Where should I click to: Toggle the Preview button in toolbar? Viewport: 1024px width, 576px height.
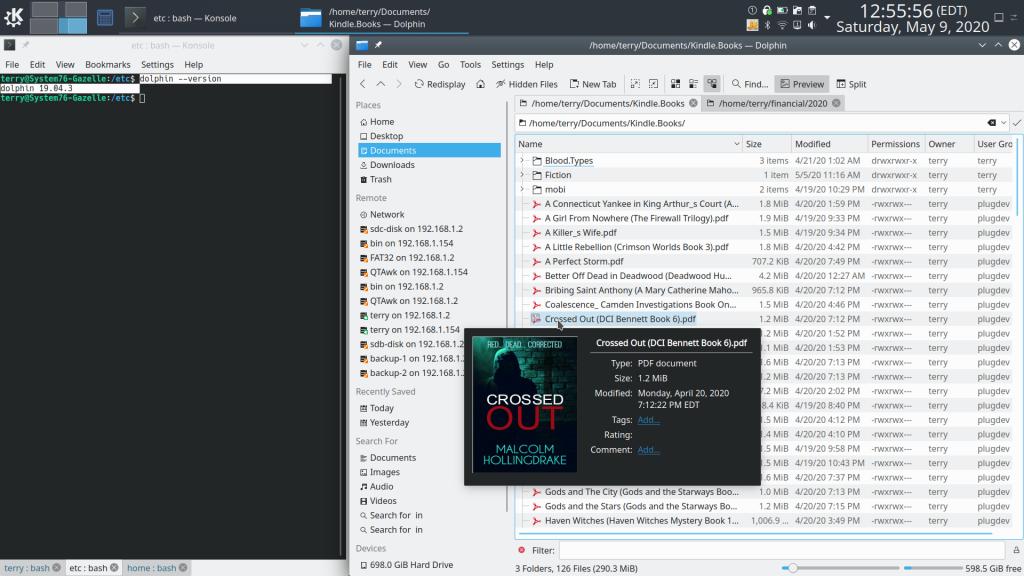pos(801,84)
